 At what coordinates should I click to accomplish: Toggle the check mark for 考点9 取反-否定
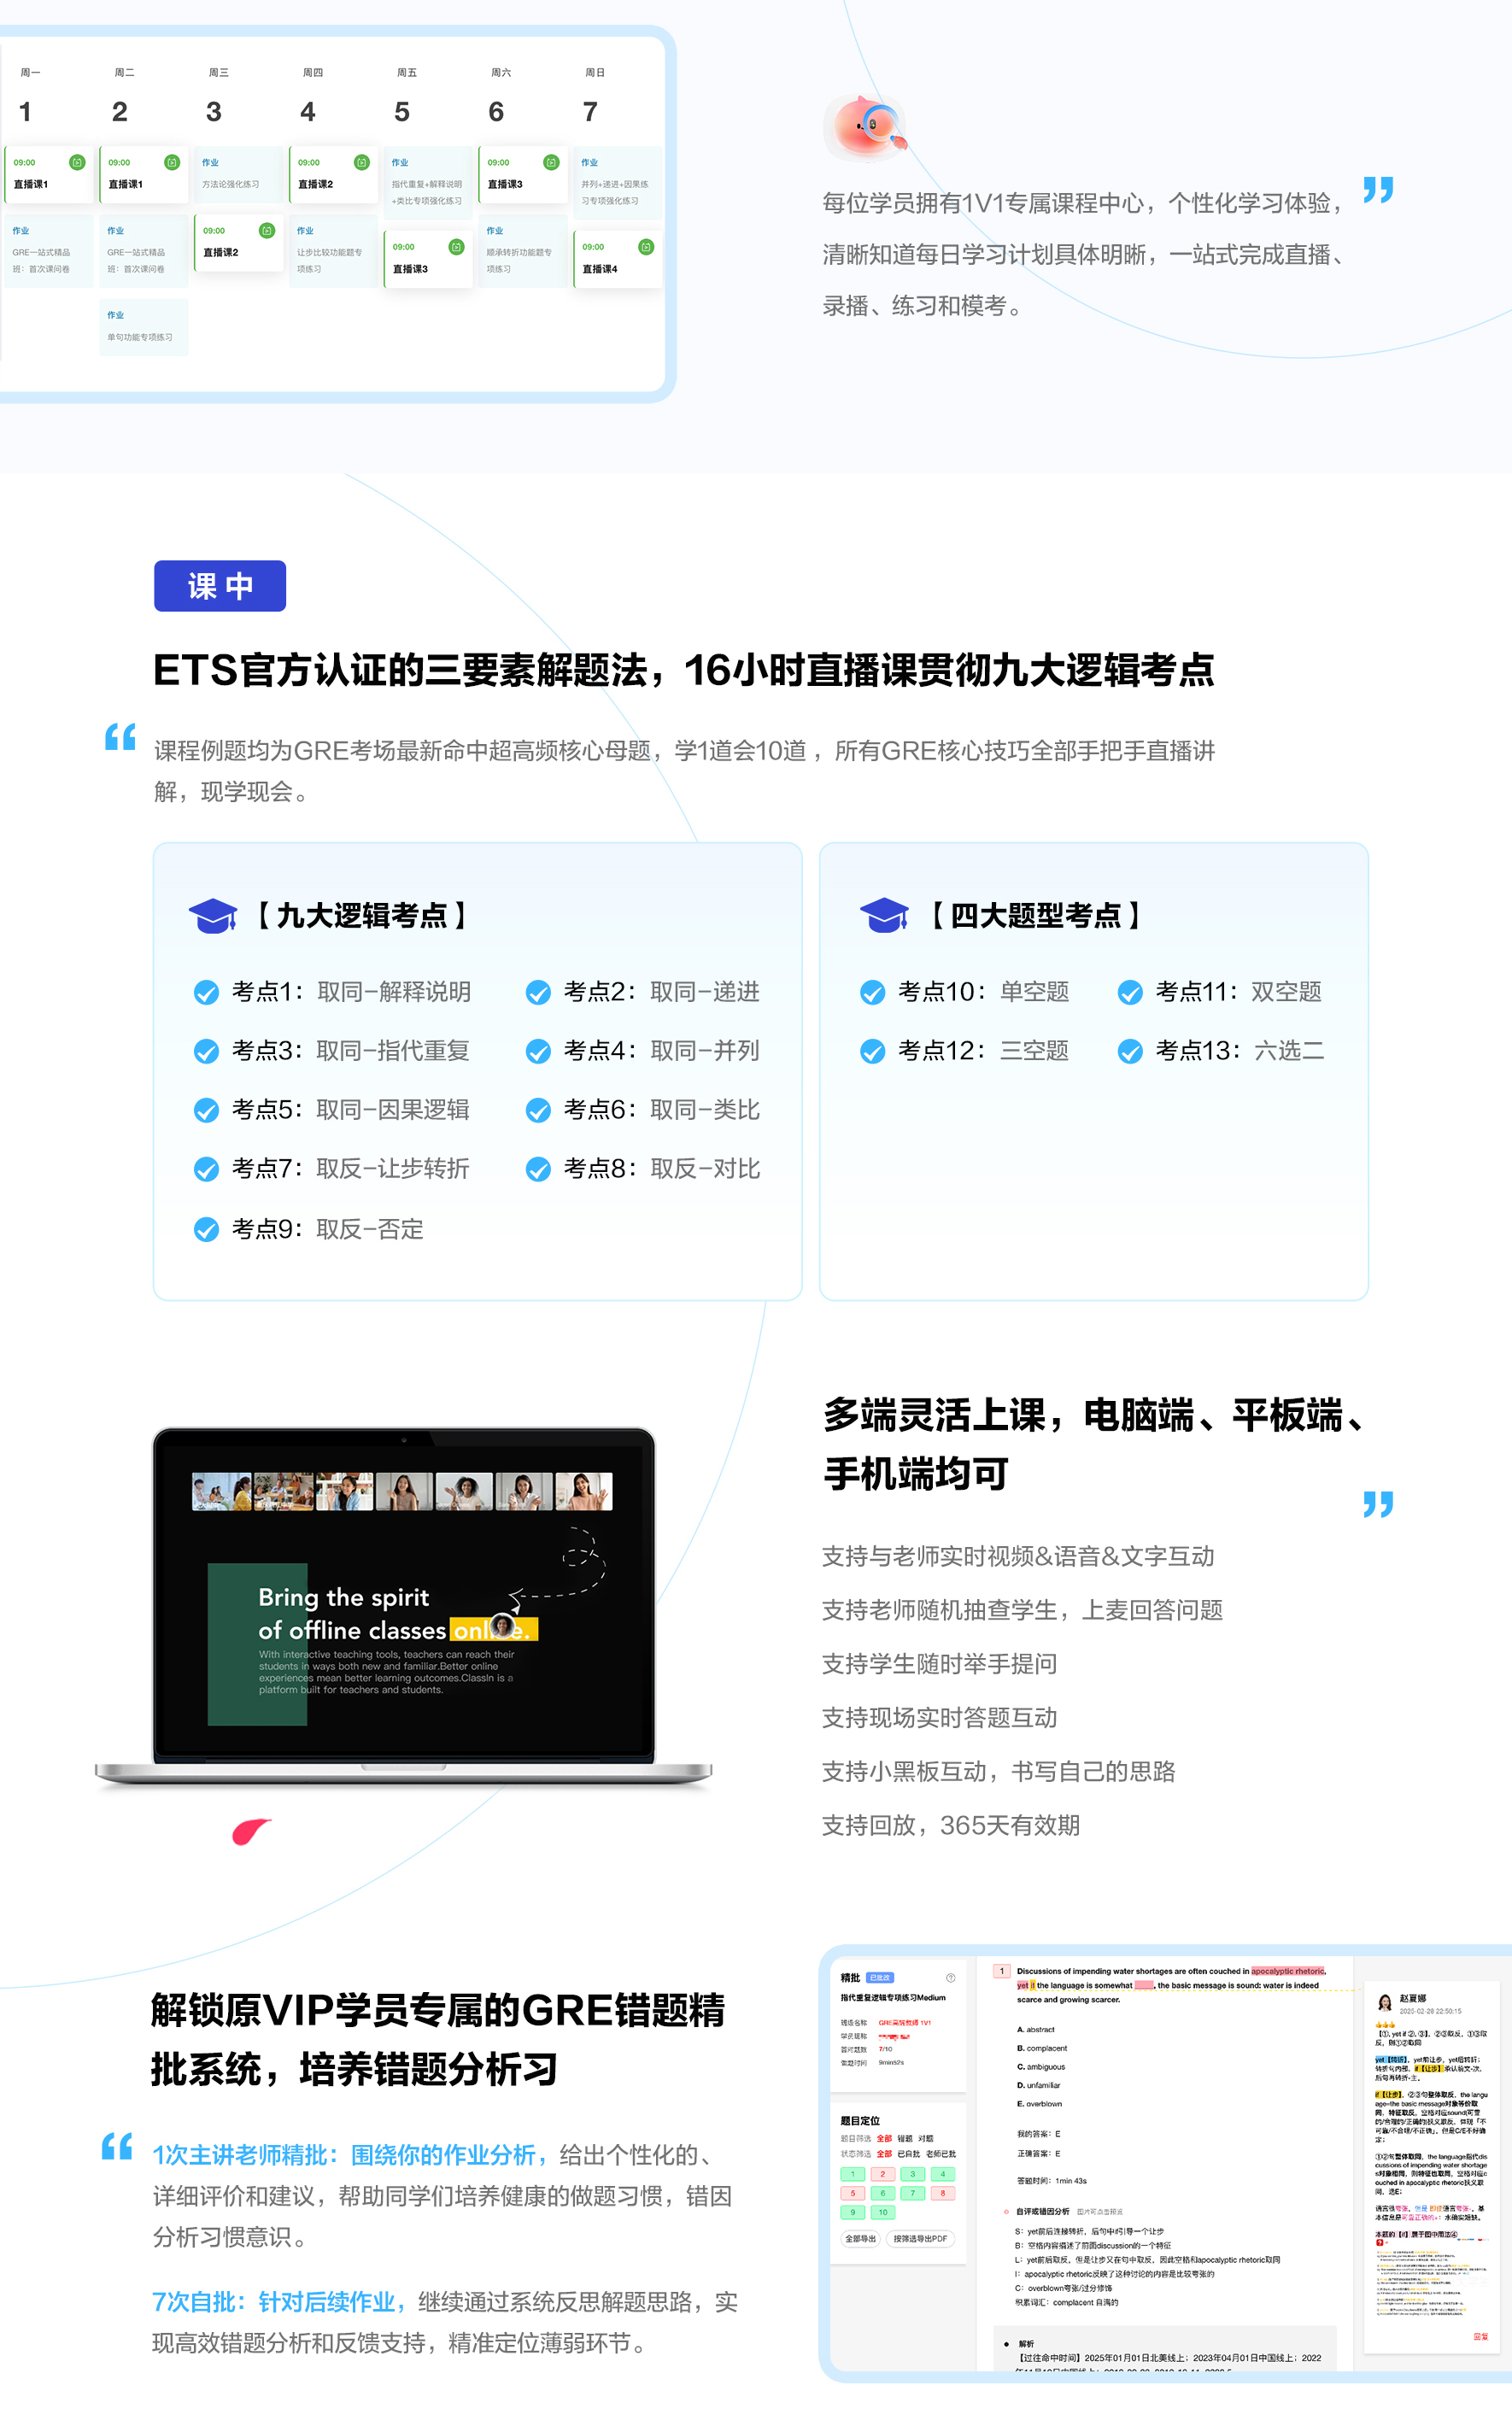(206, 1229)
